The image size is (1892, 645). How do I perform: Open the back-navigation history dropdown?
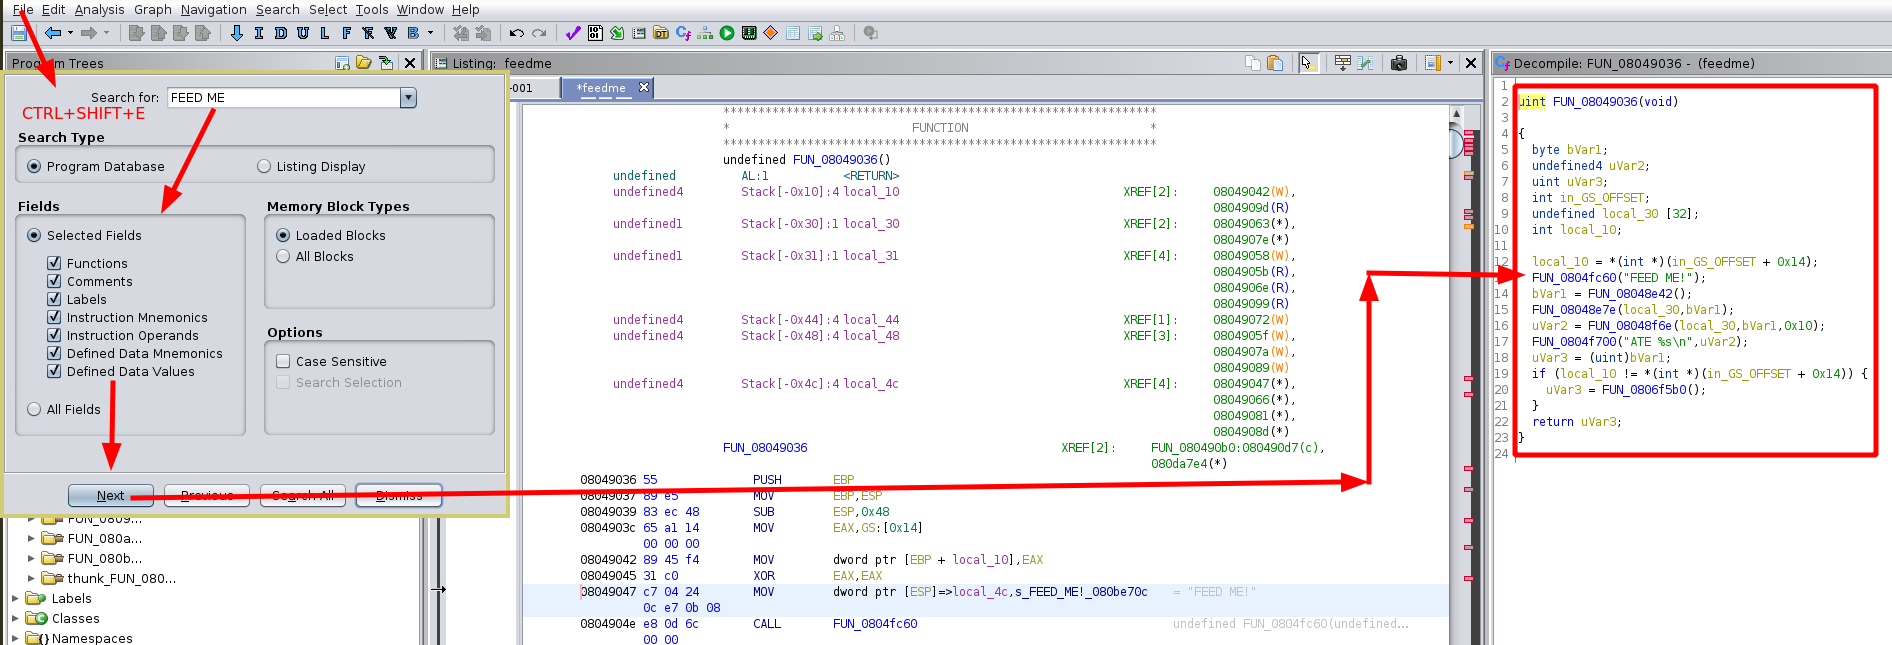click(x=70, y=33)
